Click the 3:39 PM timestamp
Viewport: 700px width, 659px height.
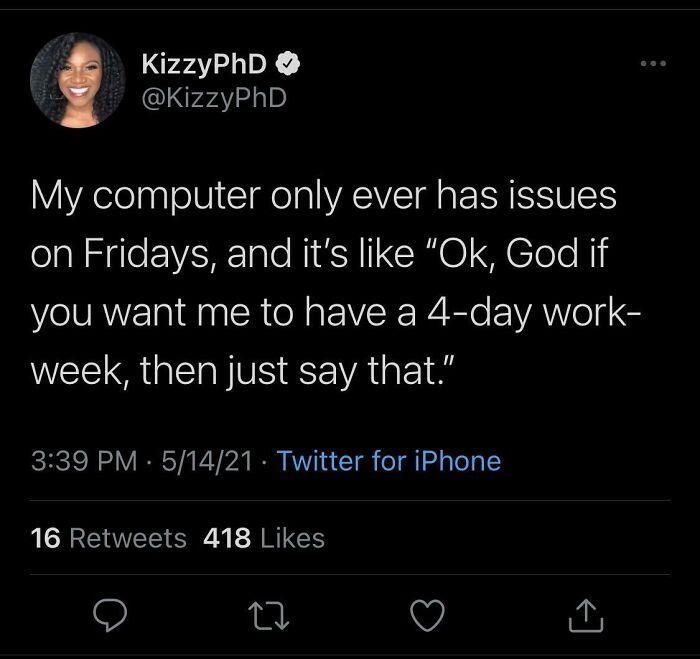pos(84,461)
